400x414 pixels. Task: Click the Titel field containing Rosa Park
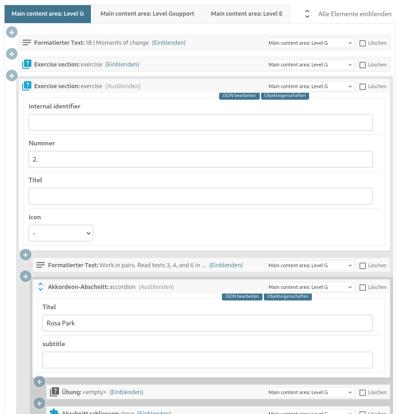coord(207,323)
